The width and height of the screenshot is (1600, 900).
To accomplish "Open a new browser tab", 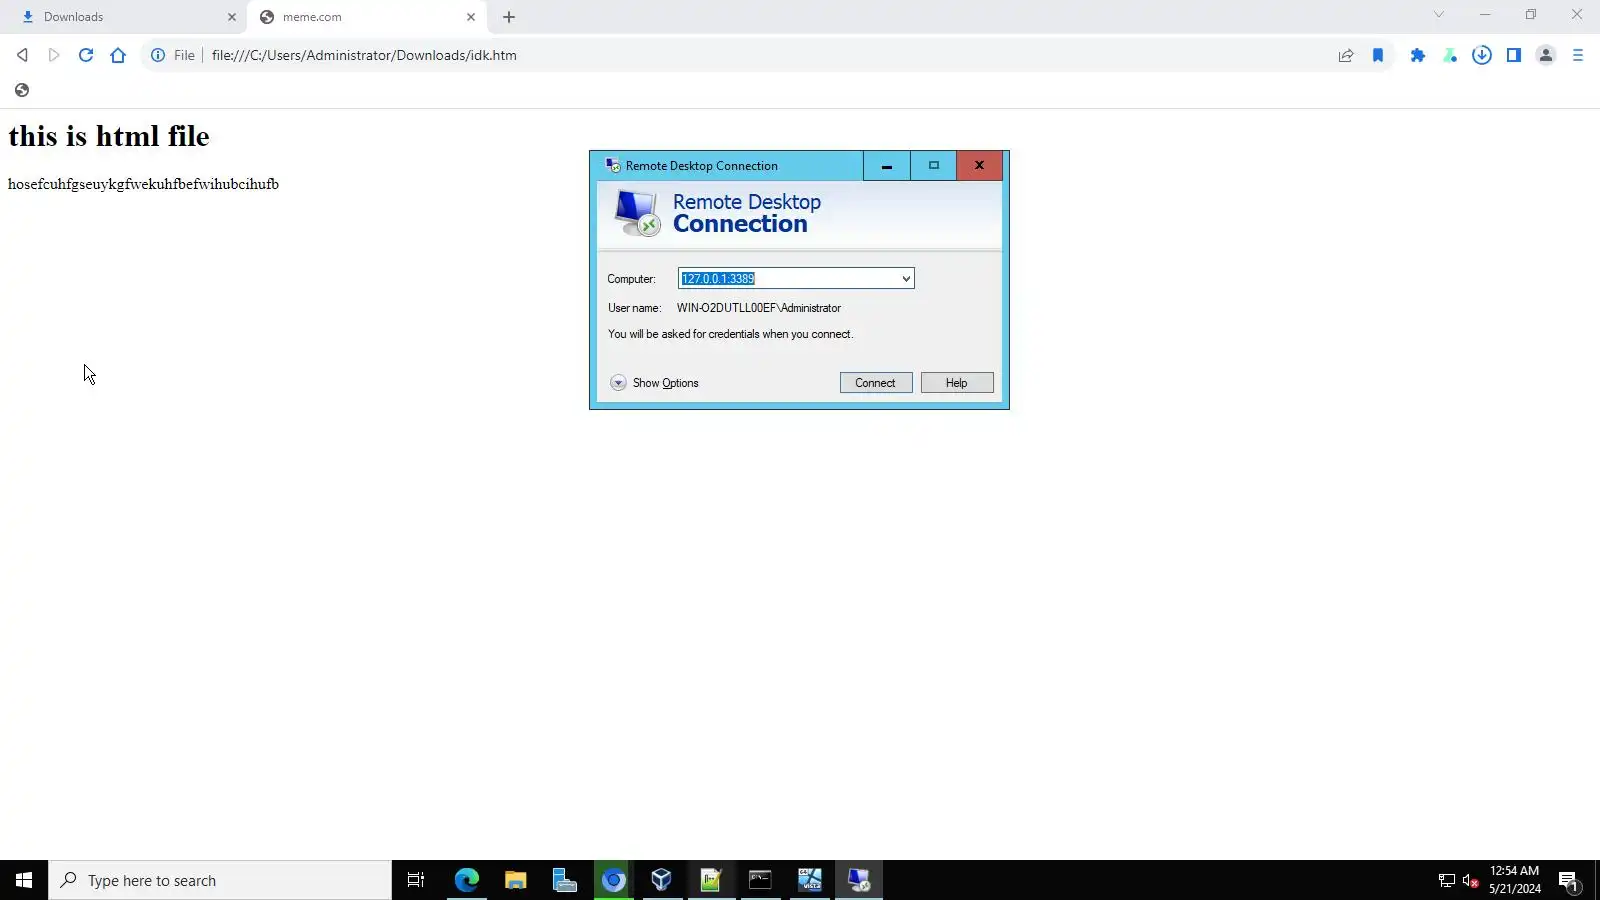I will [x=509, y=17].
